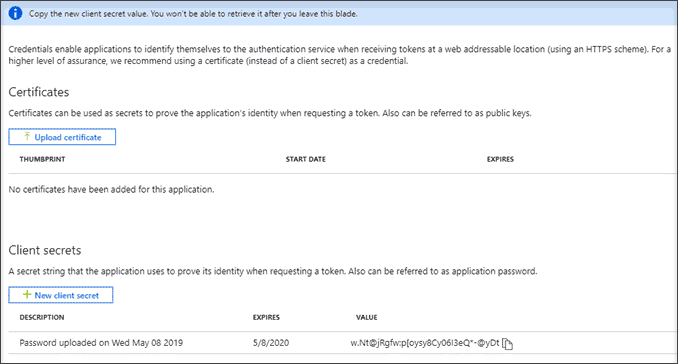Click the blue info icon in the banner
This screenshot has height=364, width=678.
(15, 13)
